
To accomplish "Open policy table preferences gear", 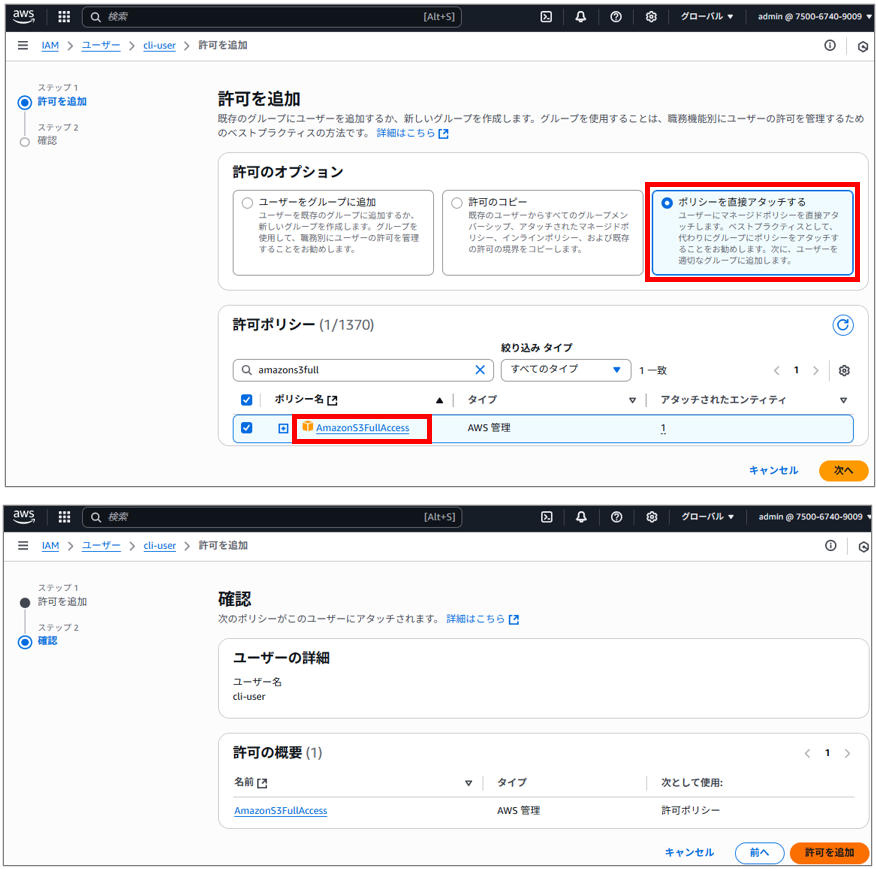I will (x=844, y=371).
